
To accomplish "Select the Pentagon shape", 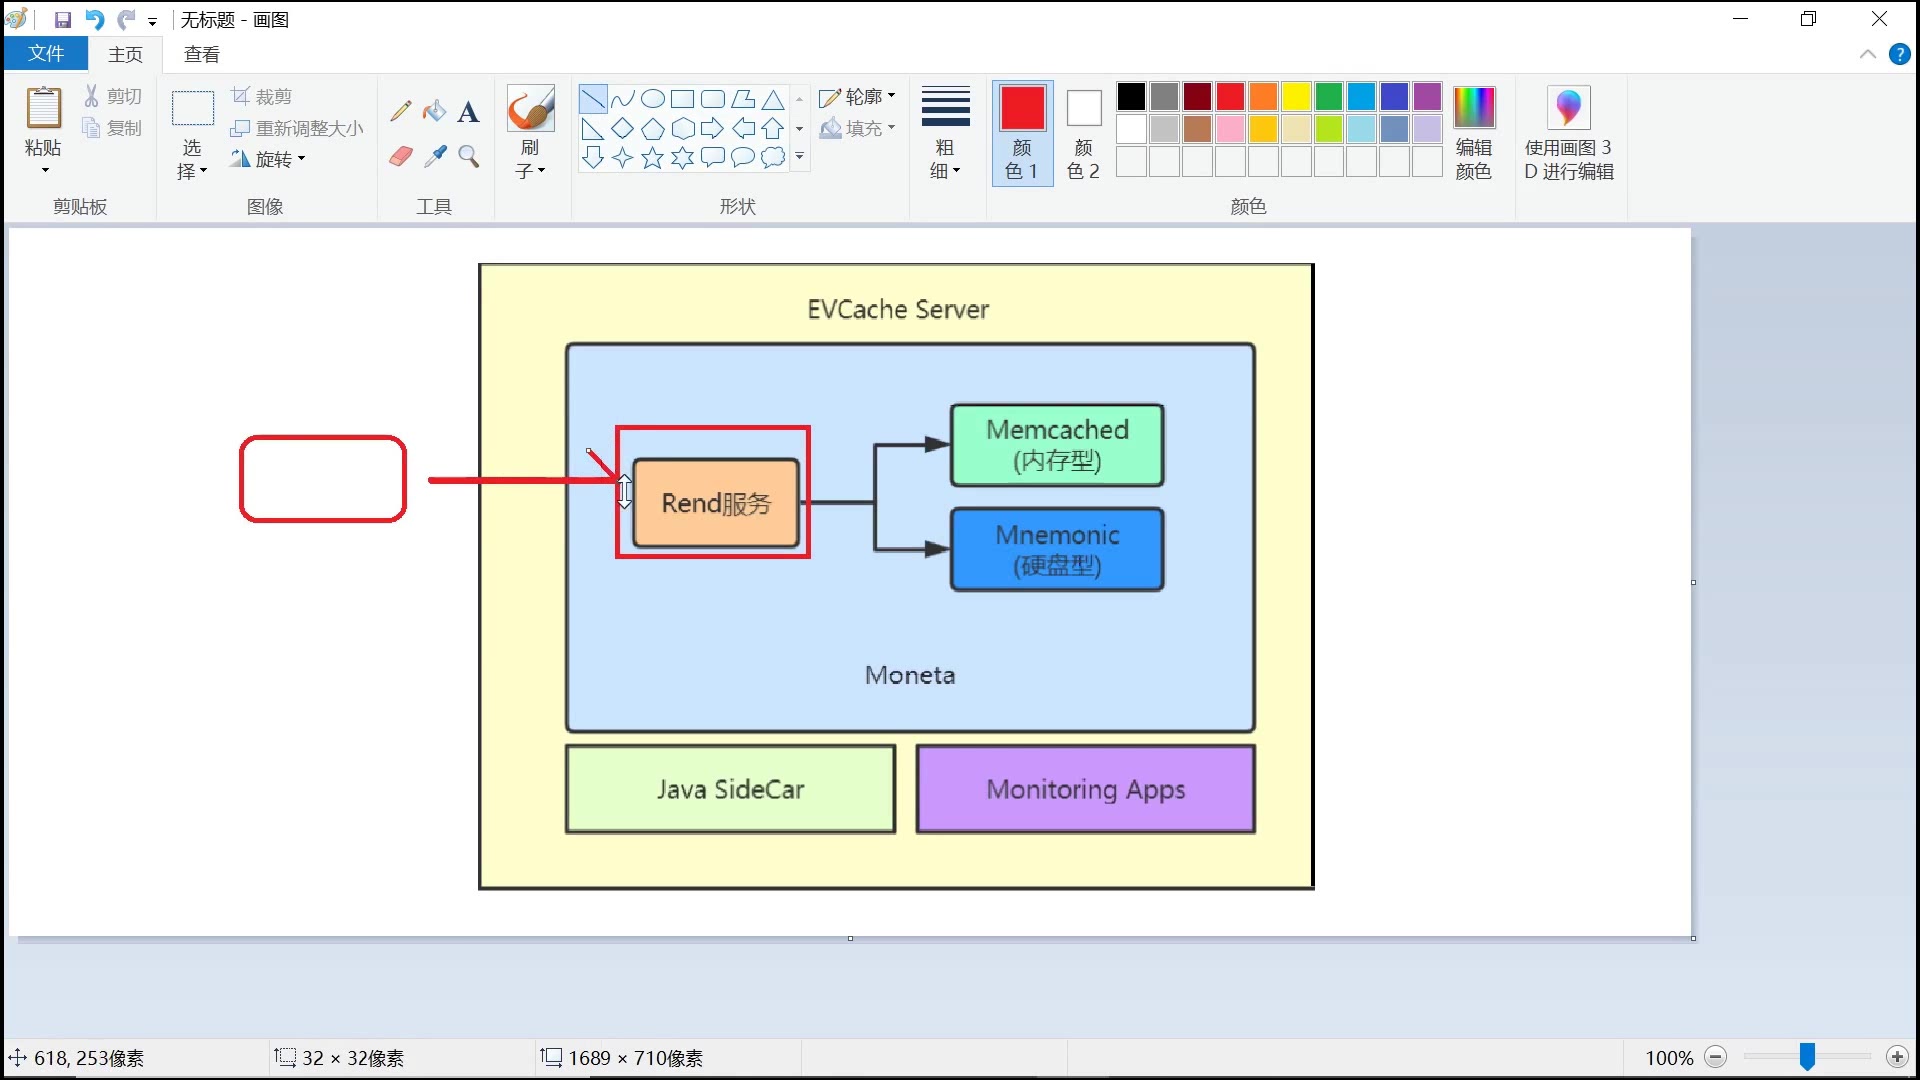I will tap(653, 128).
